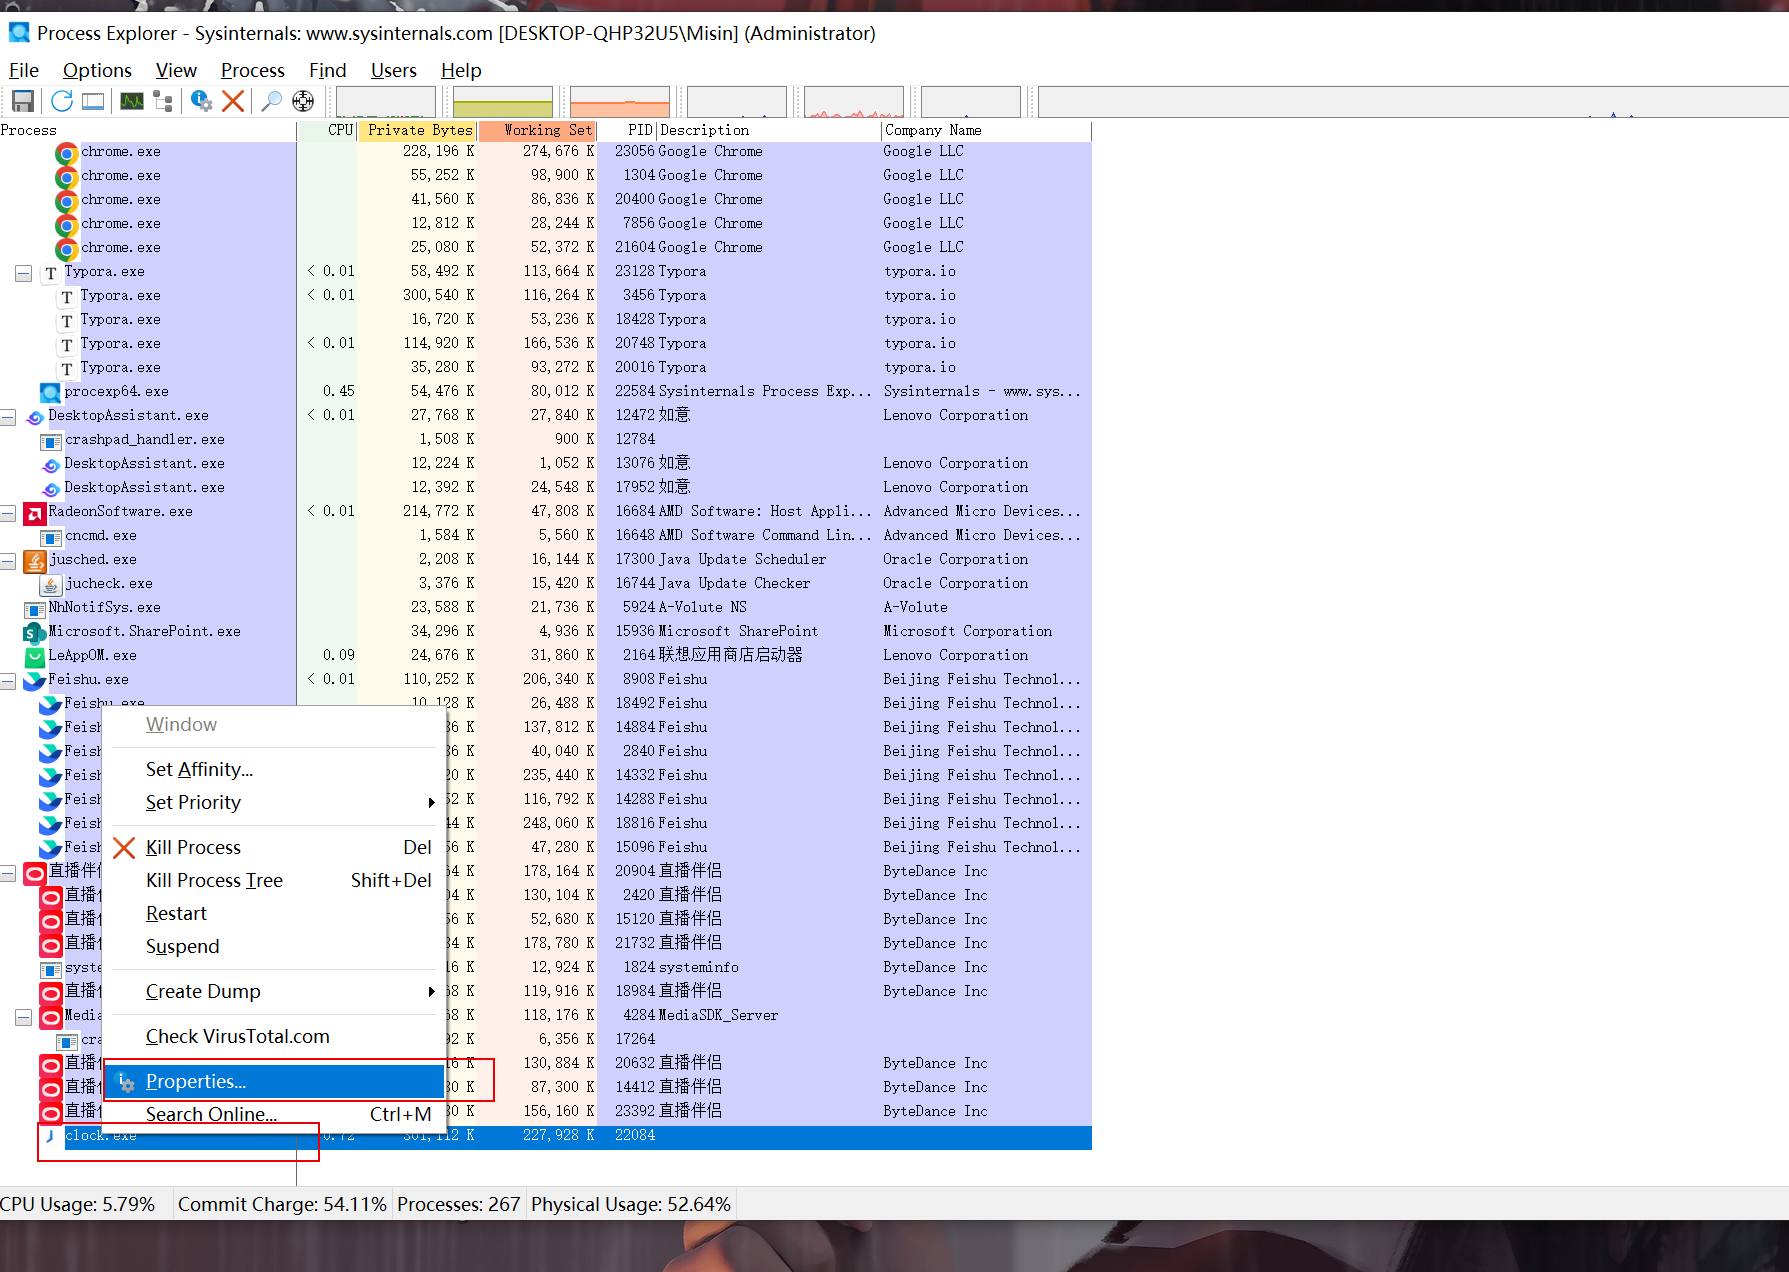1789x1272 pixels.
Task: Sort by Company Name column header
Action: click(x=986, y=130)
